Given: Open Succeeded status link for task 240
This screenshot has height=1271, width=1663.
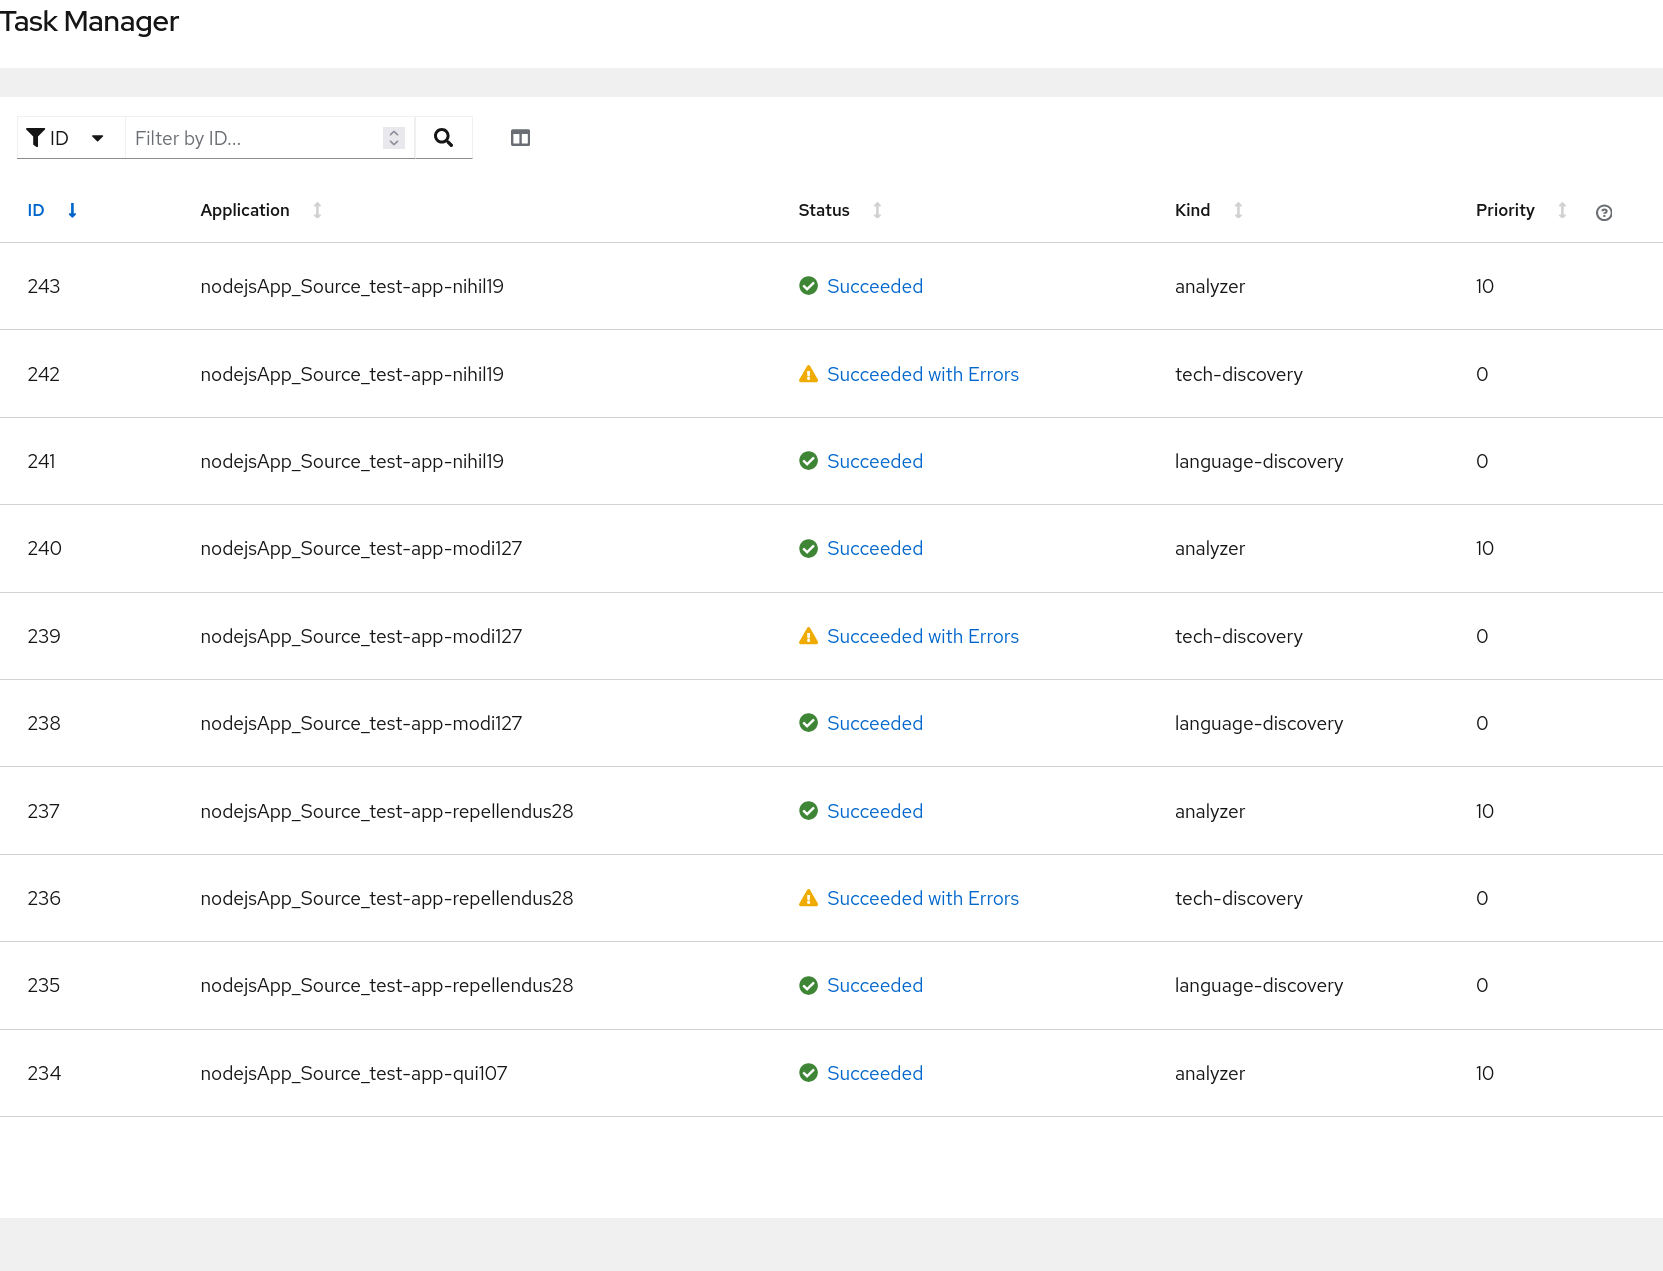Looking at the screenshot, I should click(874, 548).
